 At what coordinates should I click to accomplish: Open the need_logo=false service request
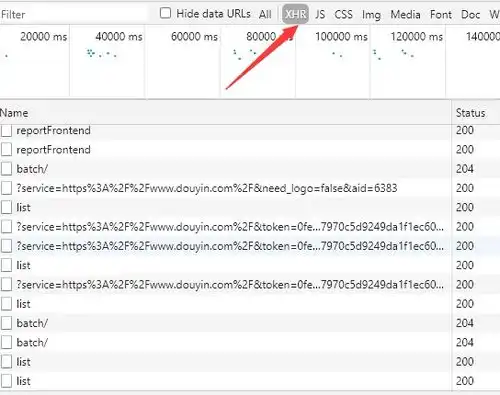[207, 188]
